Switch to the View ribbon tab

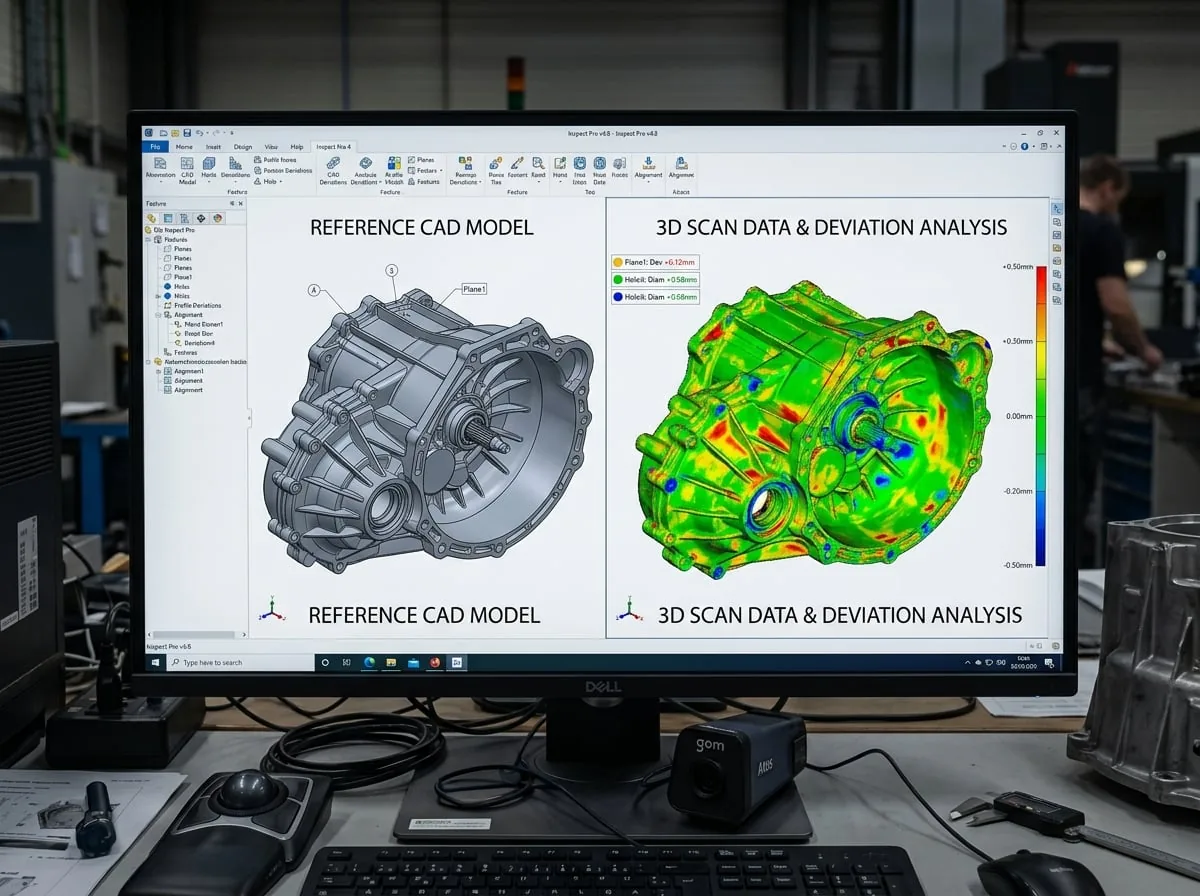tap(272, 147)
